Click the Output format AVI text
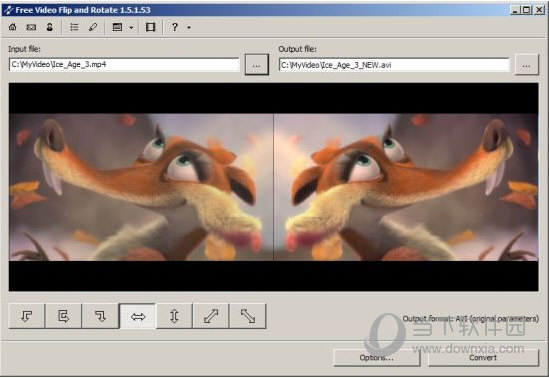 (471, 318)
